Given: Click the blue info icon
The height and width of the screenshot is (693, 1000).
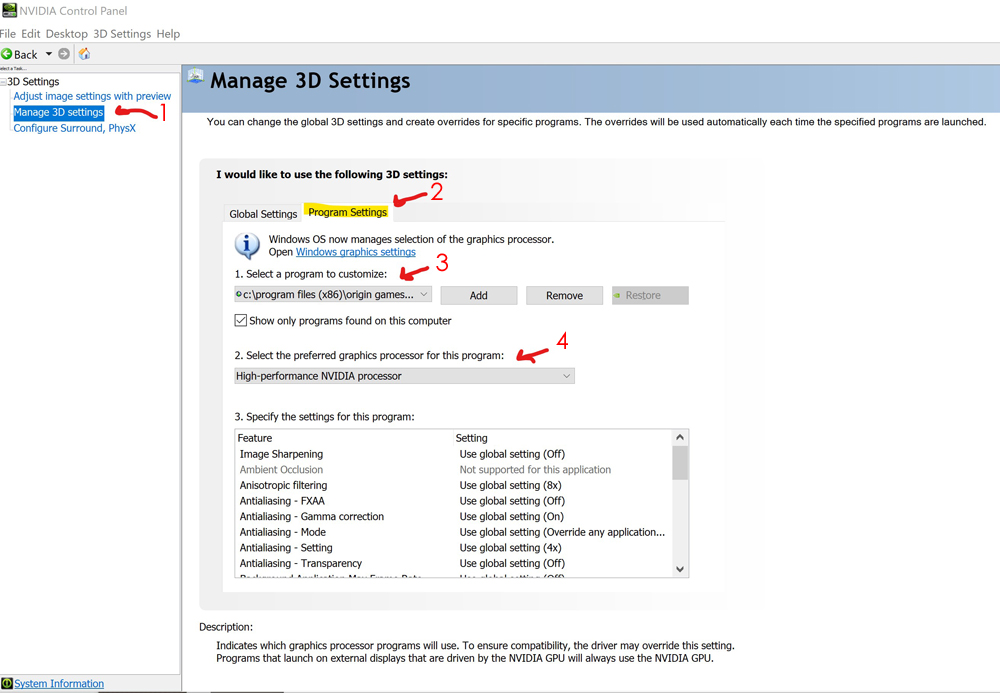Looking at the screenshot, I should click(x=247, y=245).
